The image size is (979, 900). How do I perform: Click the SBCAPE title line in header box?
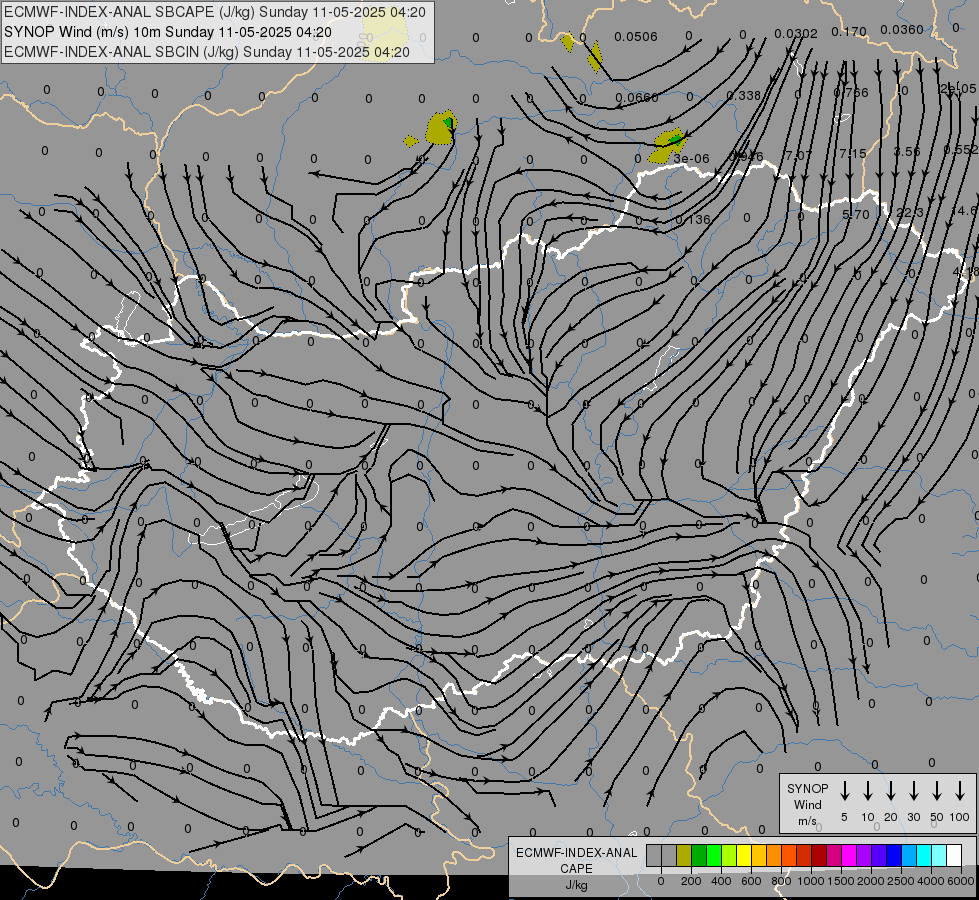215,12
